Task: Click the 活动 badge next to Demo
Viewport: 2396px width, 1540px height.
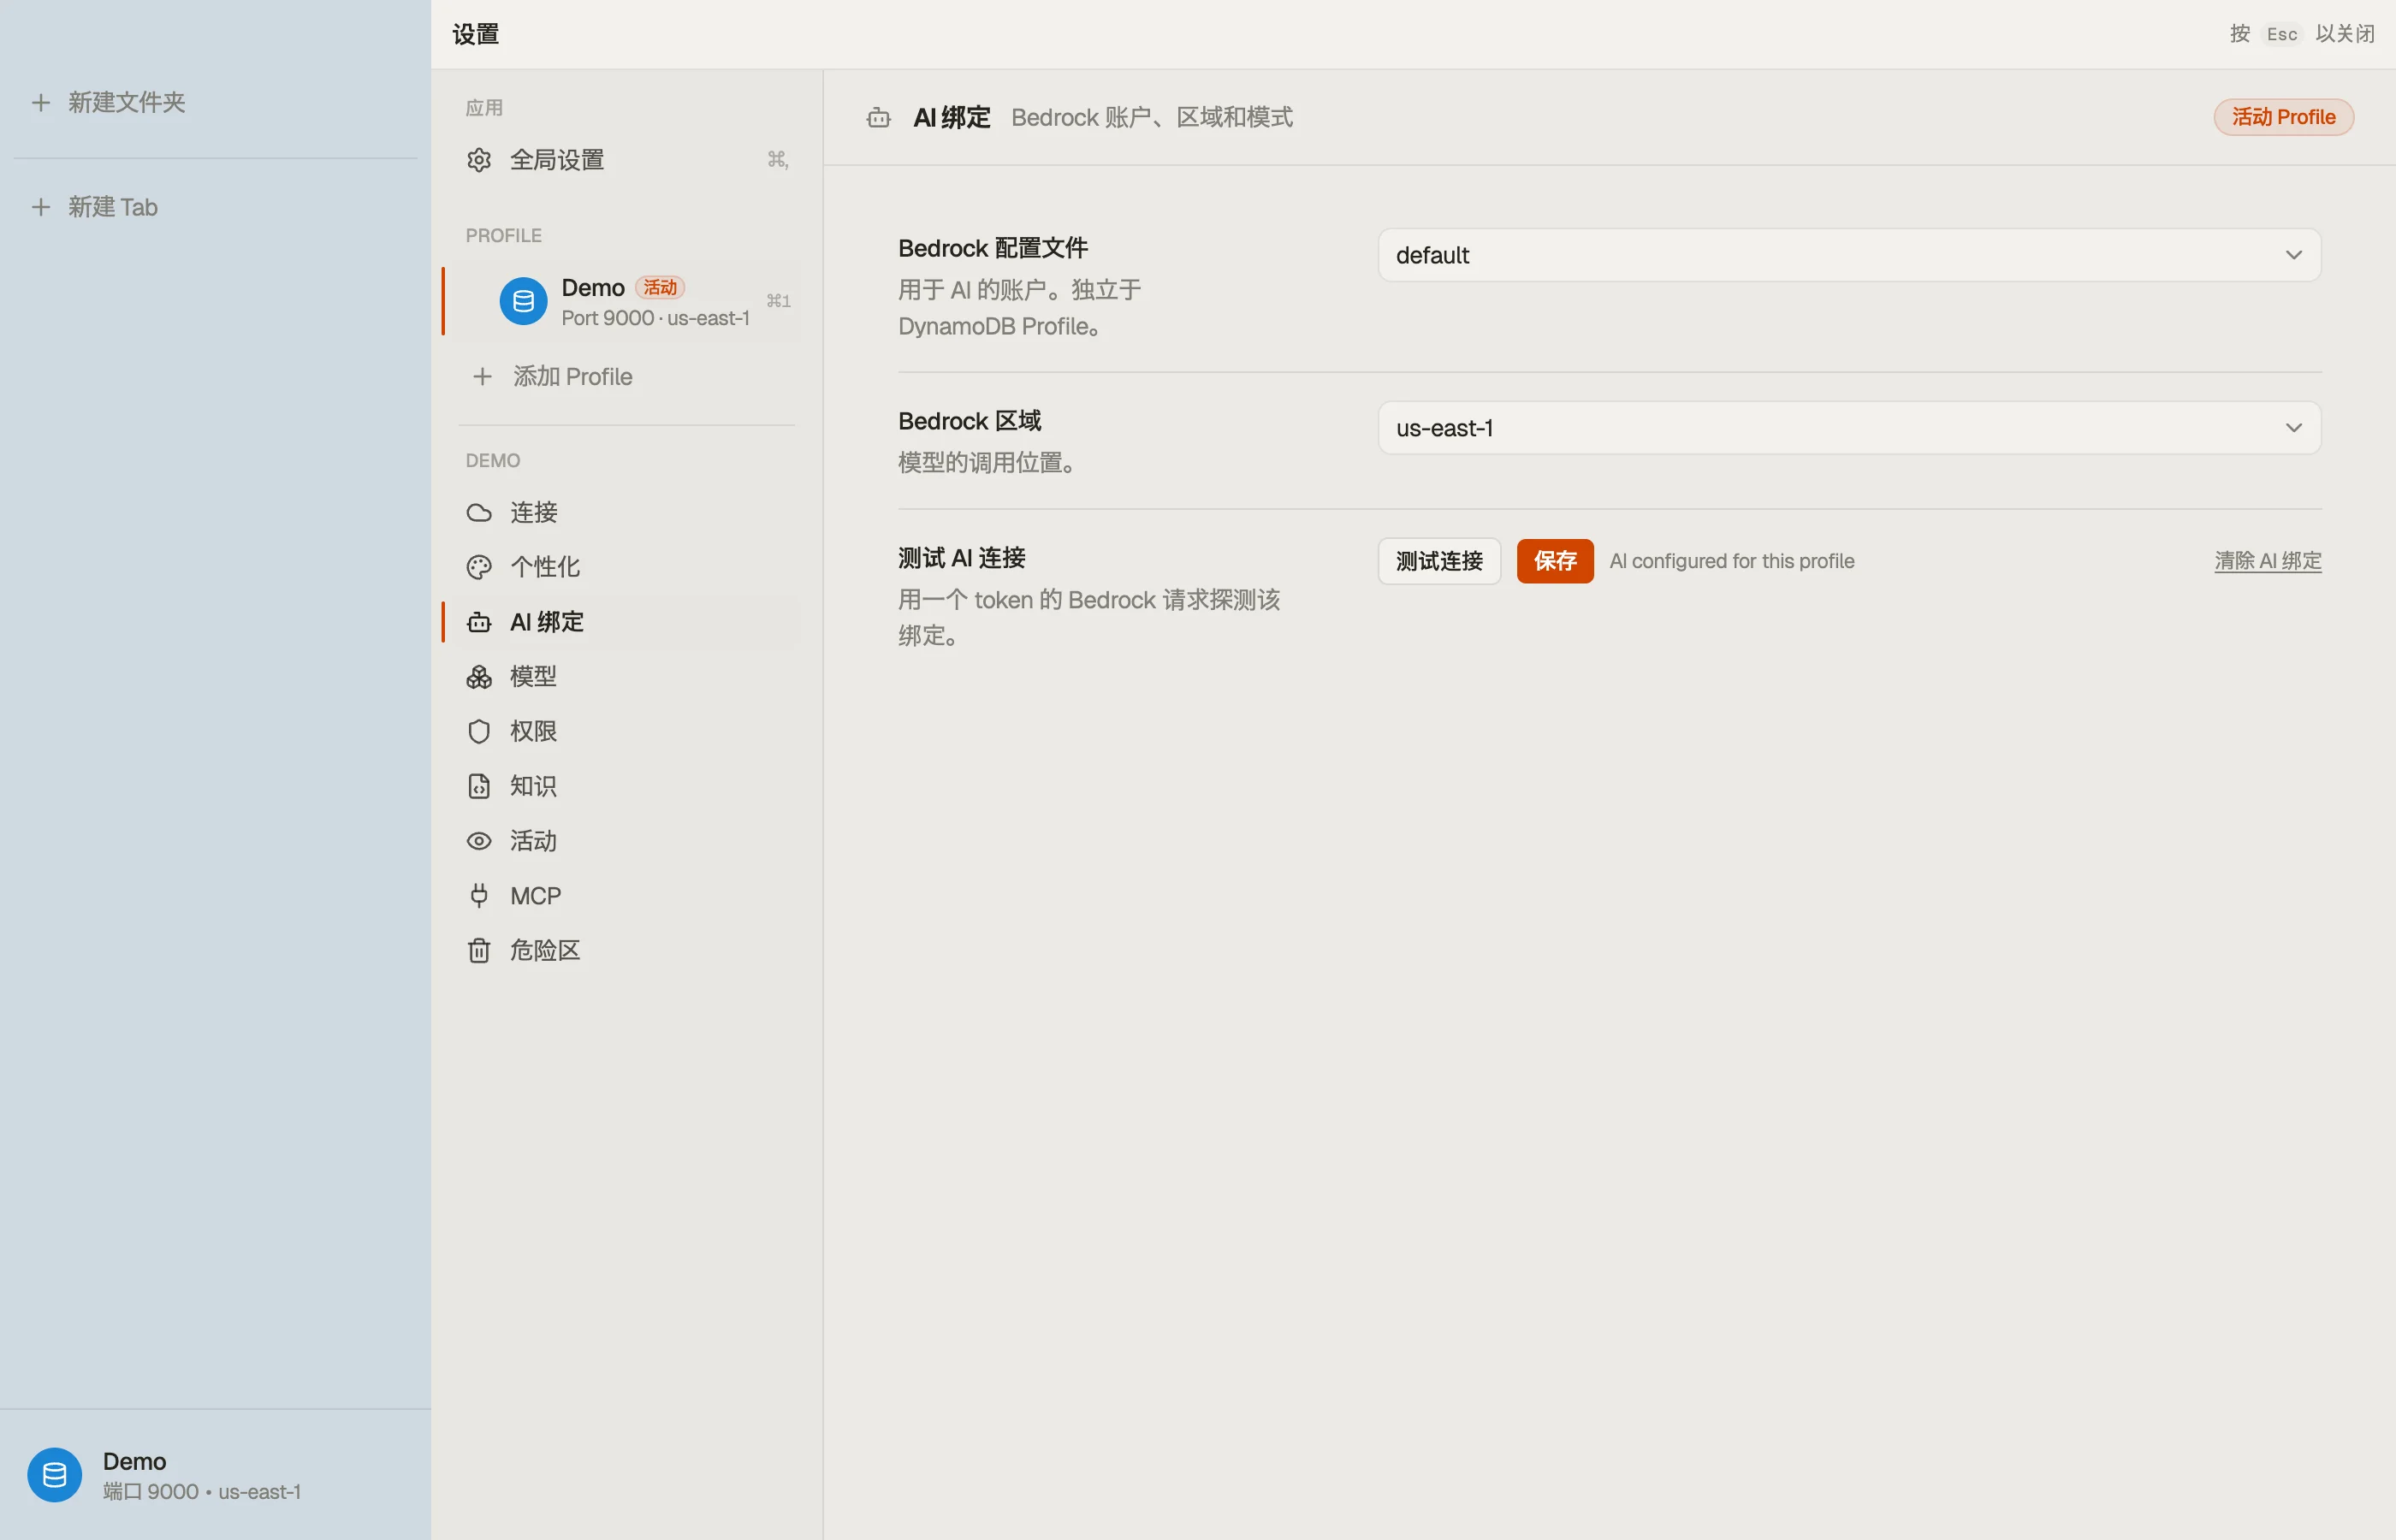Action: coord(660,288)
